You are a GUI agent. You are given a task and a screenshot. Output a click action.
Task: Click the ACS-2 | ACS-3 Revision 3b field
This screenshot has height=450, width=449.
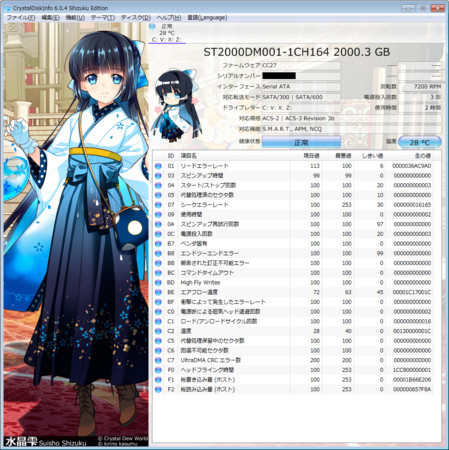point(352,118)
